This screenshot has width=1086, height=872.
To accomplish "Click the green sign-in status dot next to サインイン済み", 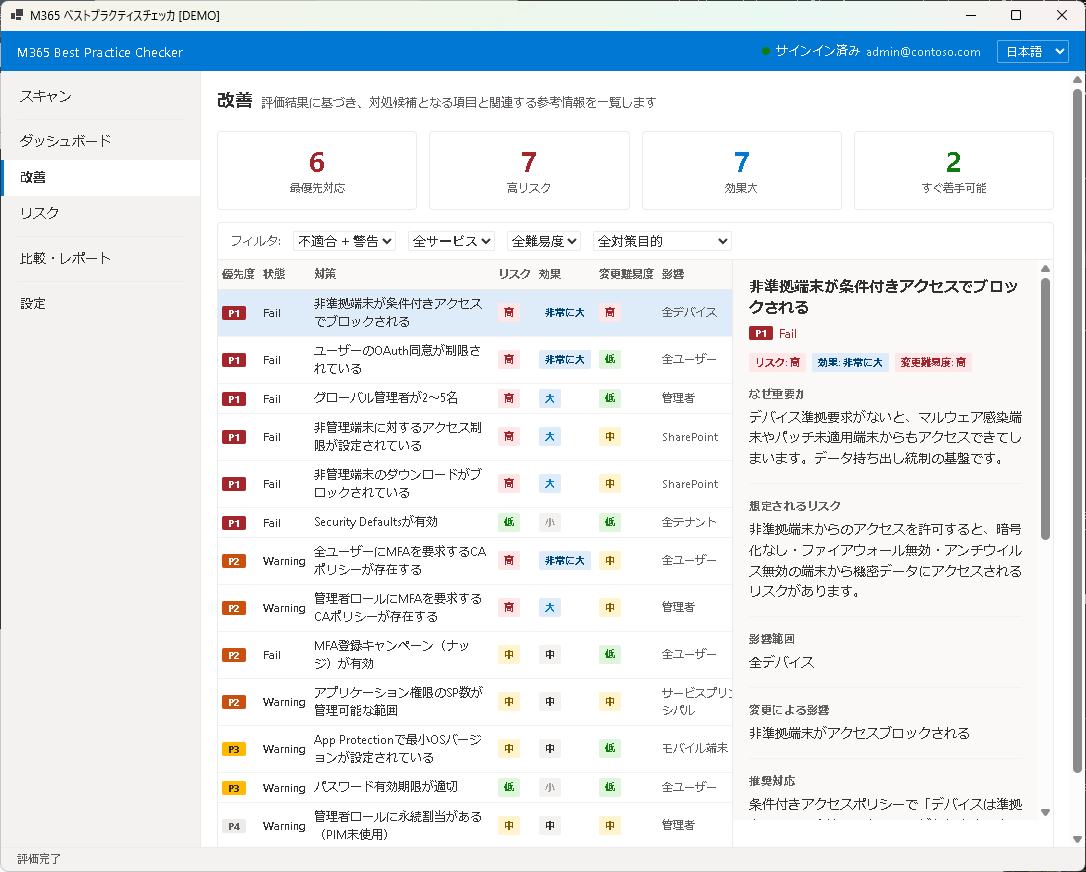I will pos(764,51).
